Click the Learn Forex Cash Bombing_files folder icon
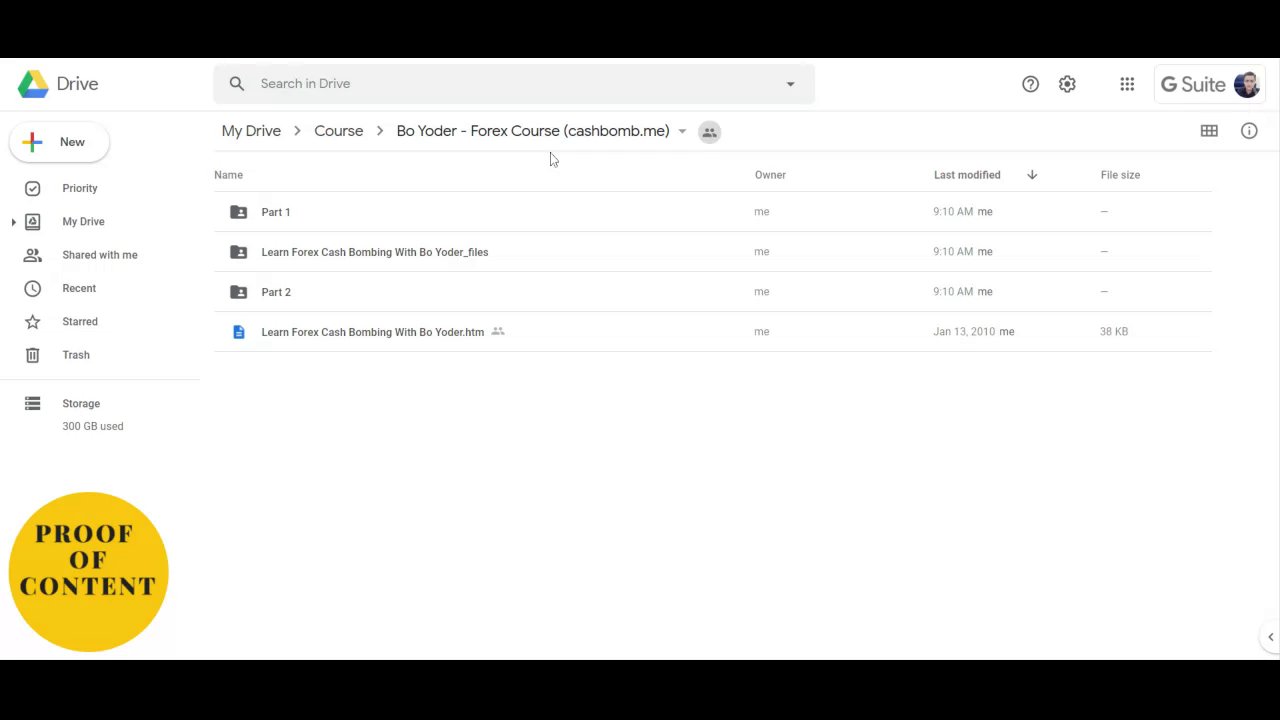This screenshot has width=1280, height=720. tap(238, 252)
